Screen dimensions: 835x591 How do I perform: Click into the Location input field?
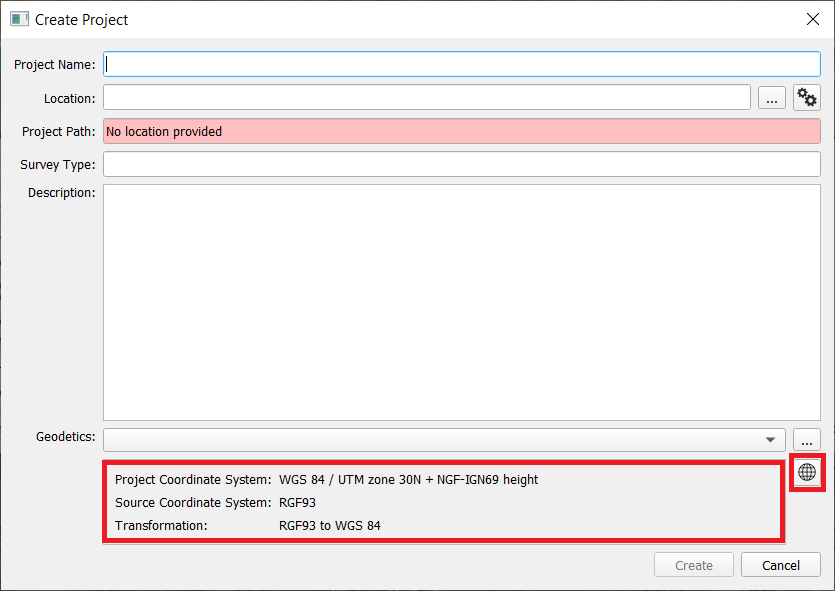(x=426, y=98)
